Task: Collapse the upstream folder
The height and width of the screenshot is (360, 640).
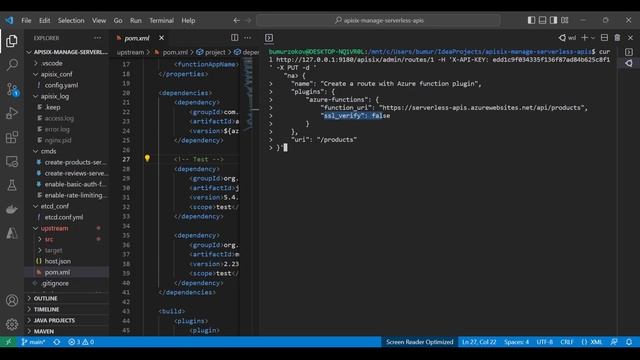Action: coord(67,228)
